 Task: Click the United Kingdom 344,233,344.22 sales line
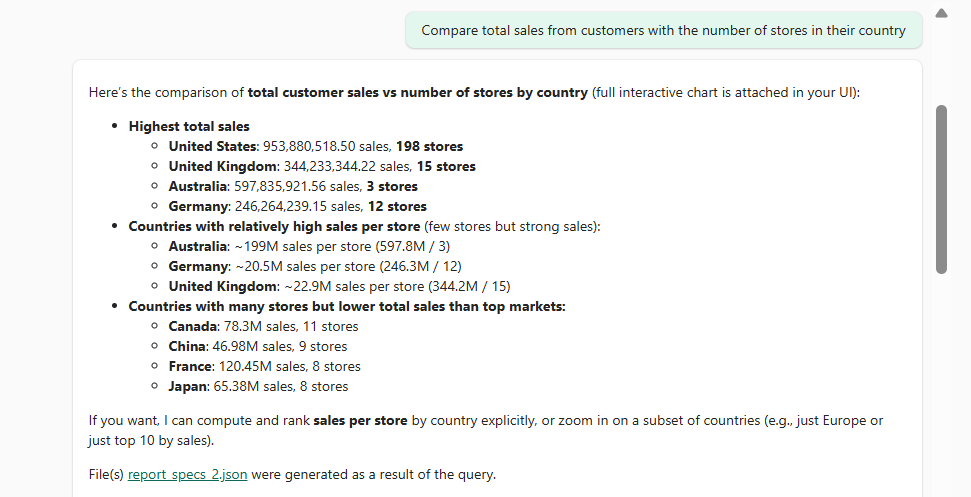click(322, 166)
